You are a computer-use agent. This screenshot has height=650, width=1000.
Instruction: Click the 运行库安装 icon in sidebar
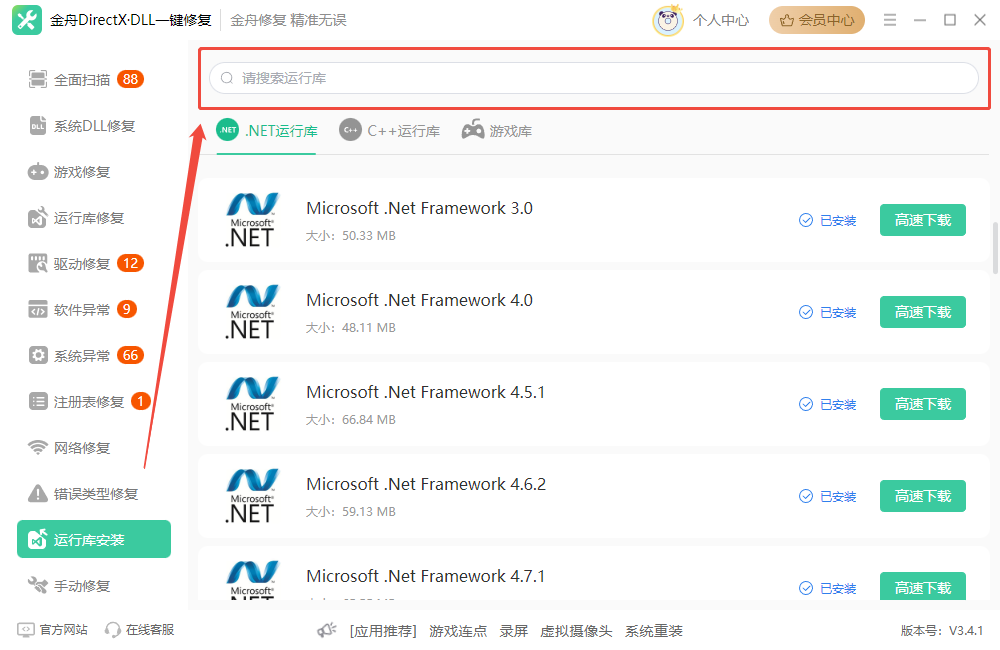pos(38,539)
